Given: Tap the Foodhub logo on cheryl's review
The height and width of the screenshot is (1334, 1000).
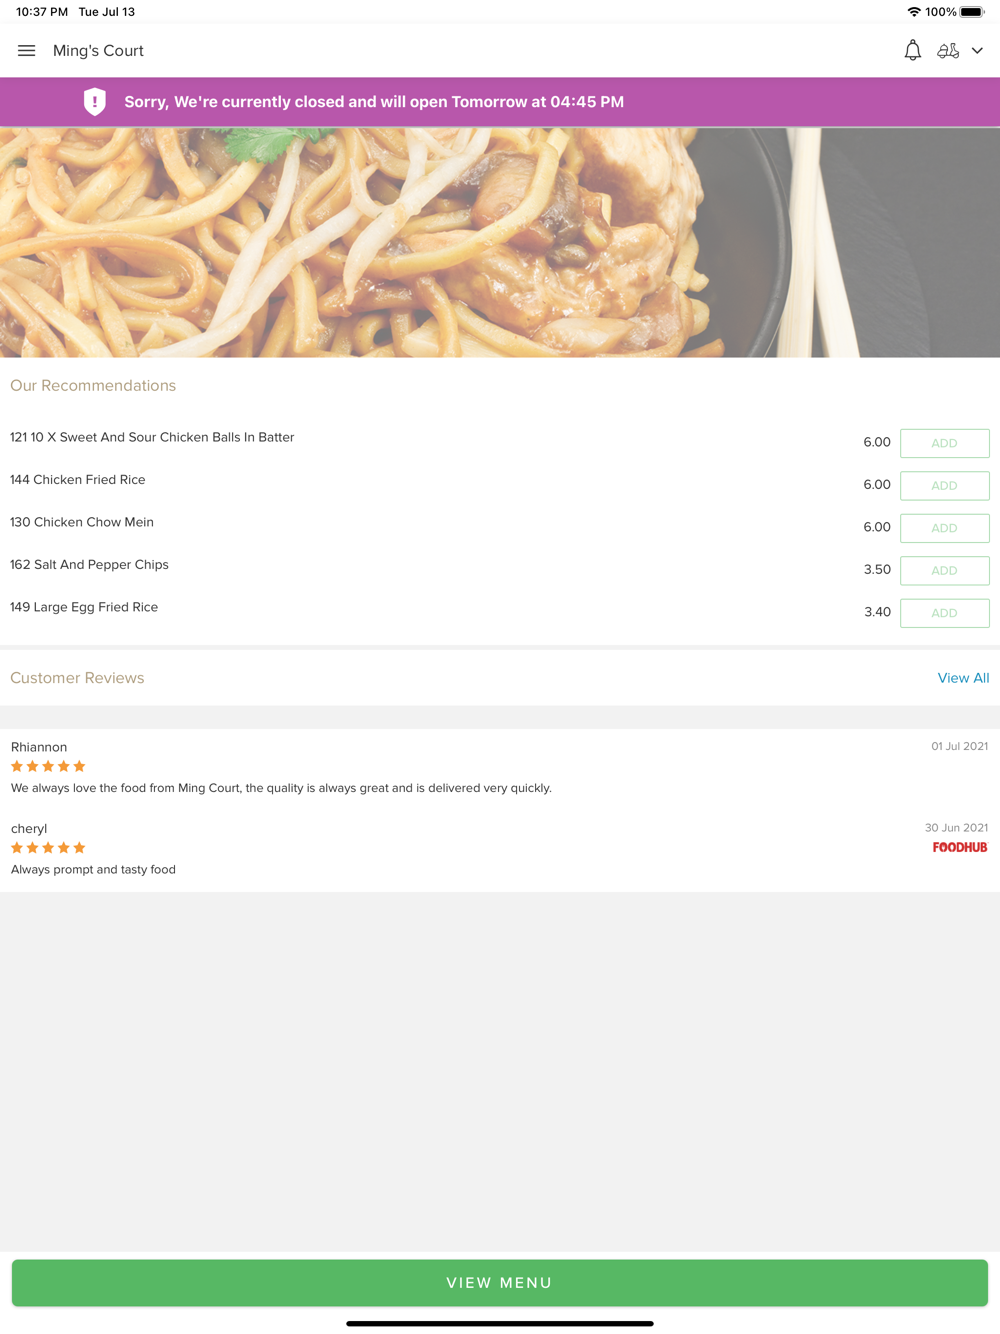Looking at the screenshot, I should (x=960, y=847).
